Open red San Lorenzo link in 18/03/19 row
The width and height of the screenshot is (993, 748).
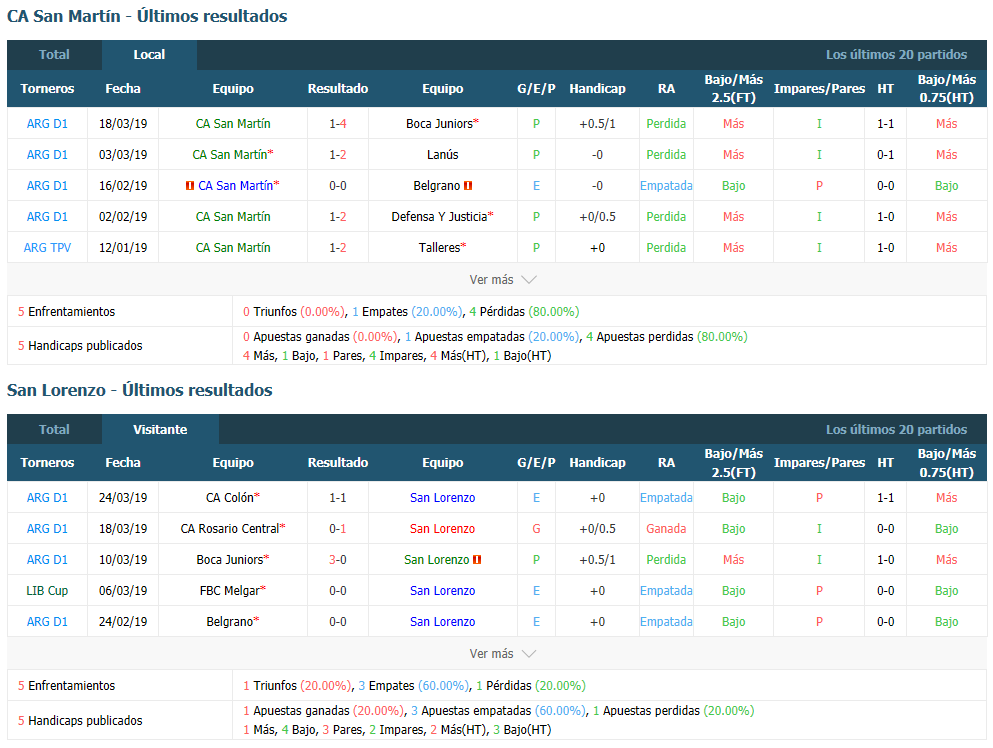tap(443, 529)
